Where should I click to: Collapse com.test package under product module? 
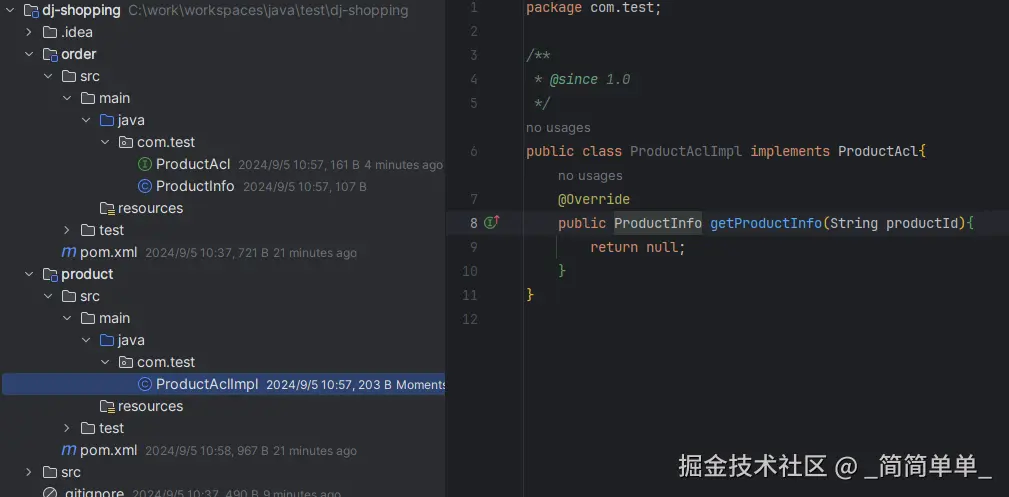click(105, 362)
